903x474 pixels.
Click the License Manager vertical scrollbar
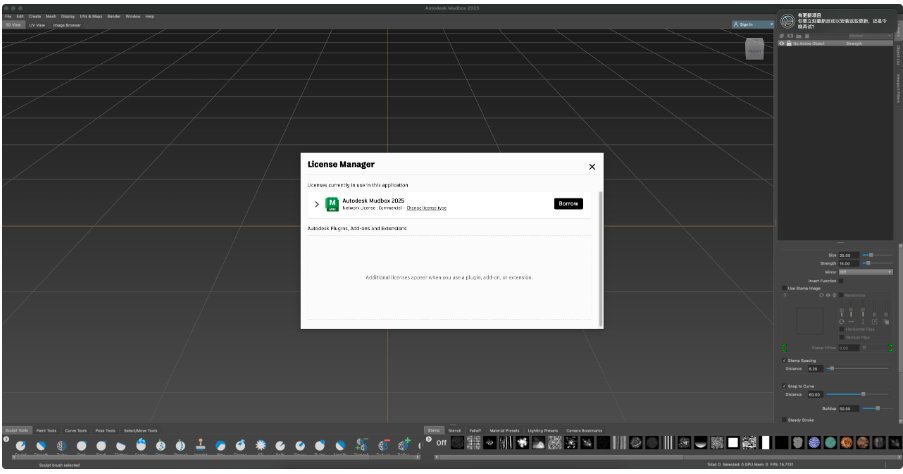pyautogui.click(x=601, y=259)
